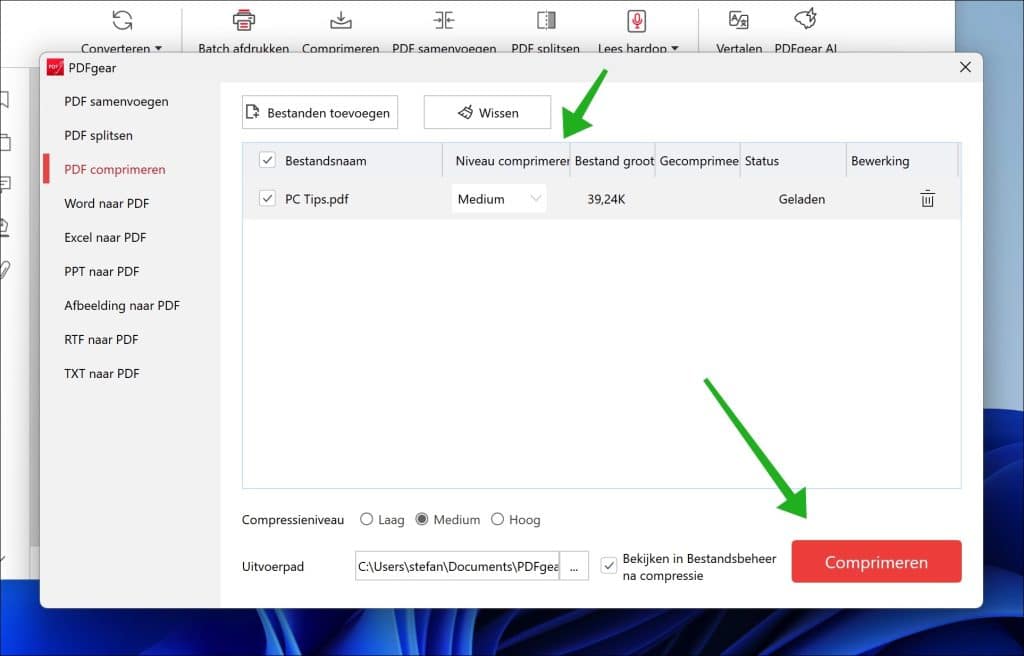
Task: Open TXT naar PDF in sidebar
Action: (102, 373)
